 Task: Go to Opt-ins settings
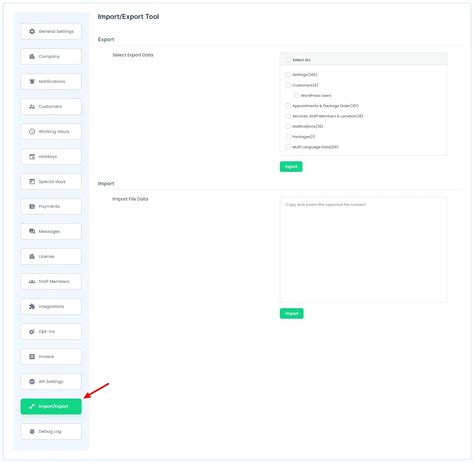[51, 331]
